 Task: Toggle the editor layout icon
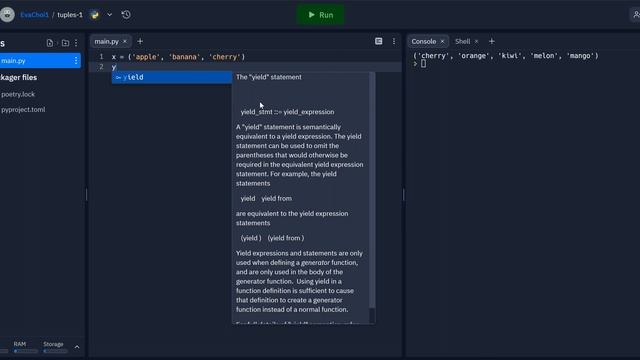point(378,41)
